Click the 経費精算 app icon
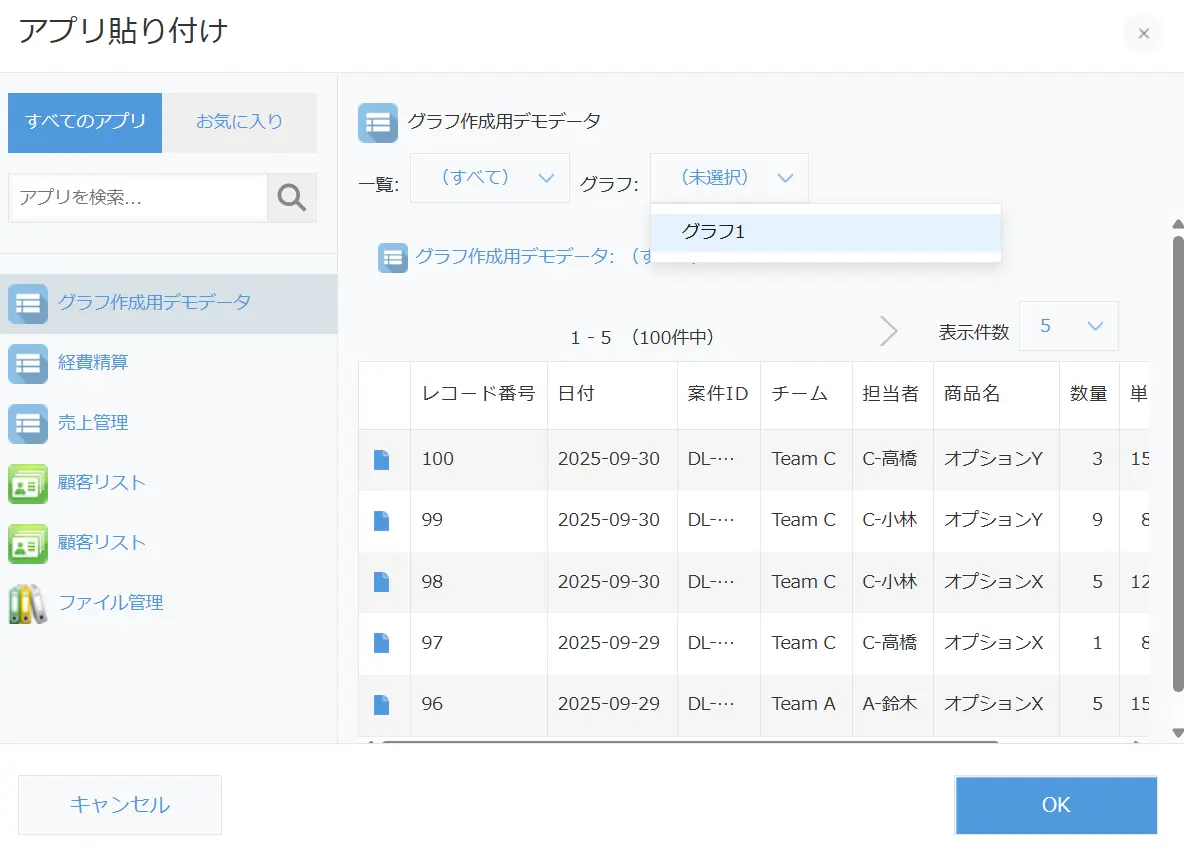1184x846 pixels. tap(28, 363)
